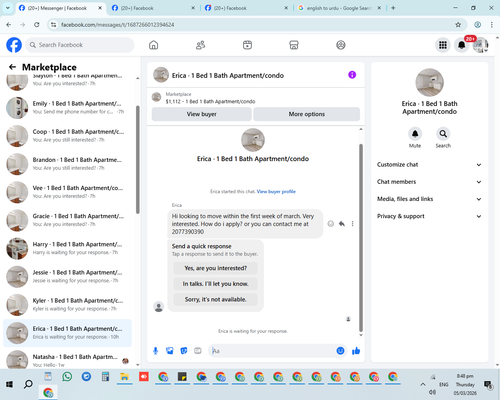Open the Home feed icon
Viewport: 500px width, 400px height.
[x=153, y=45]
